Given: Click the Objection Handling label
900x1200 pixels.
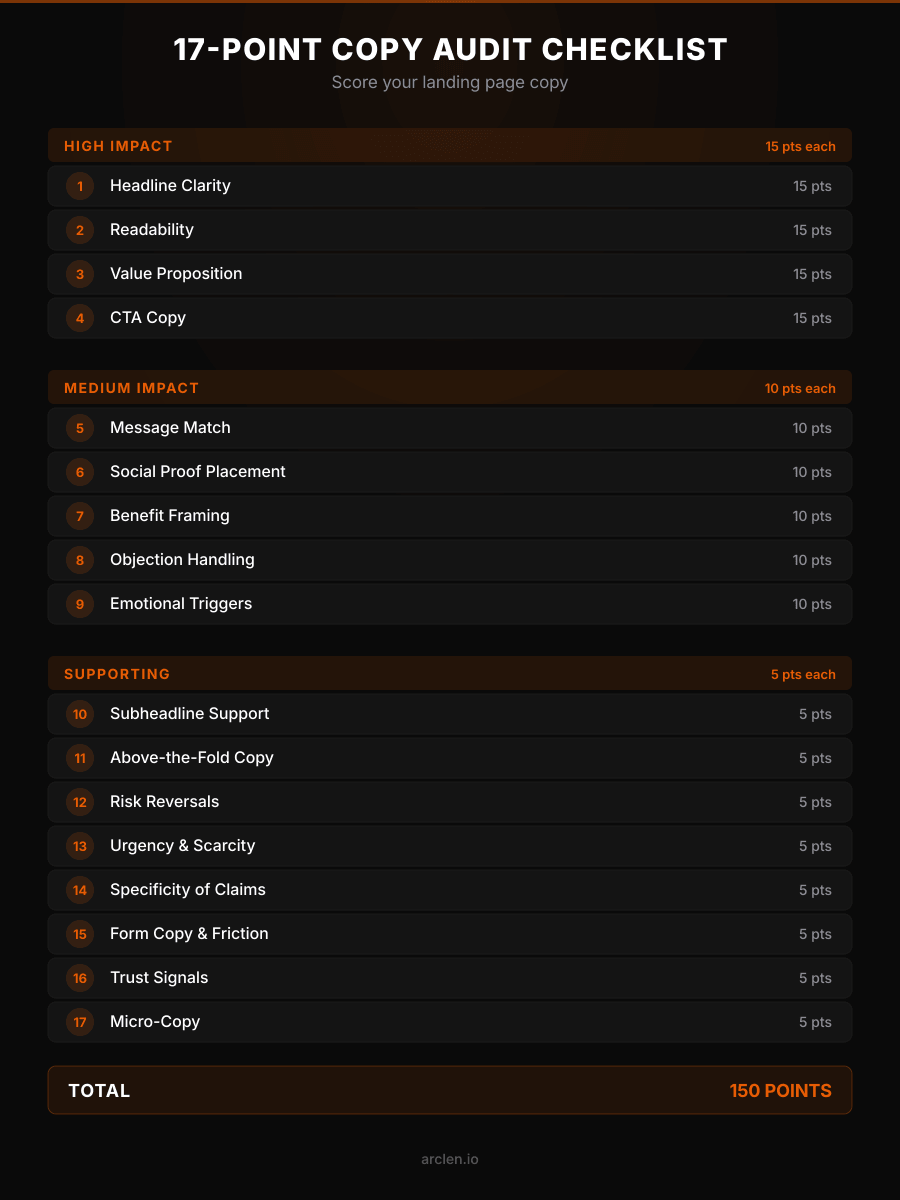Looking at the screenshot, I should click(182, 560).
